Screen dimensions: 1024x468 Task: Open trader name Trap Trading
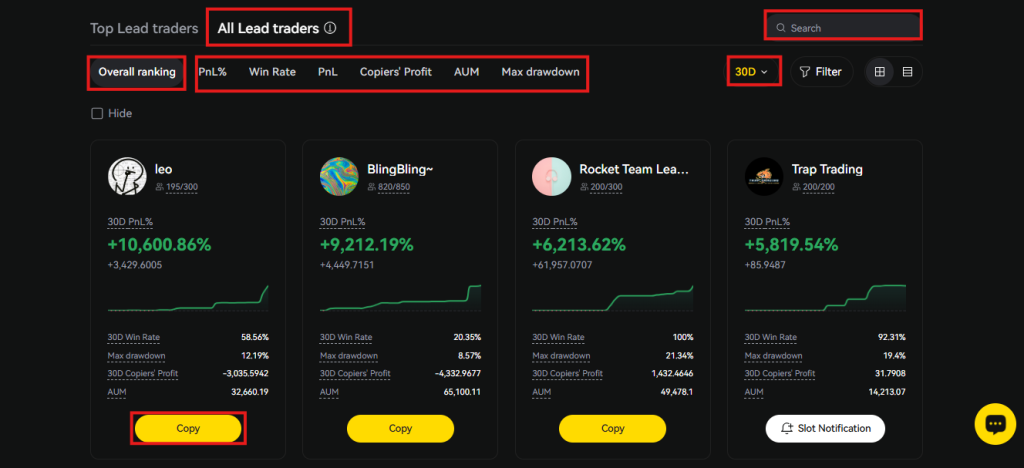coord(827,170)
